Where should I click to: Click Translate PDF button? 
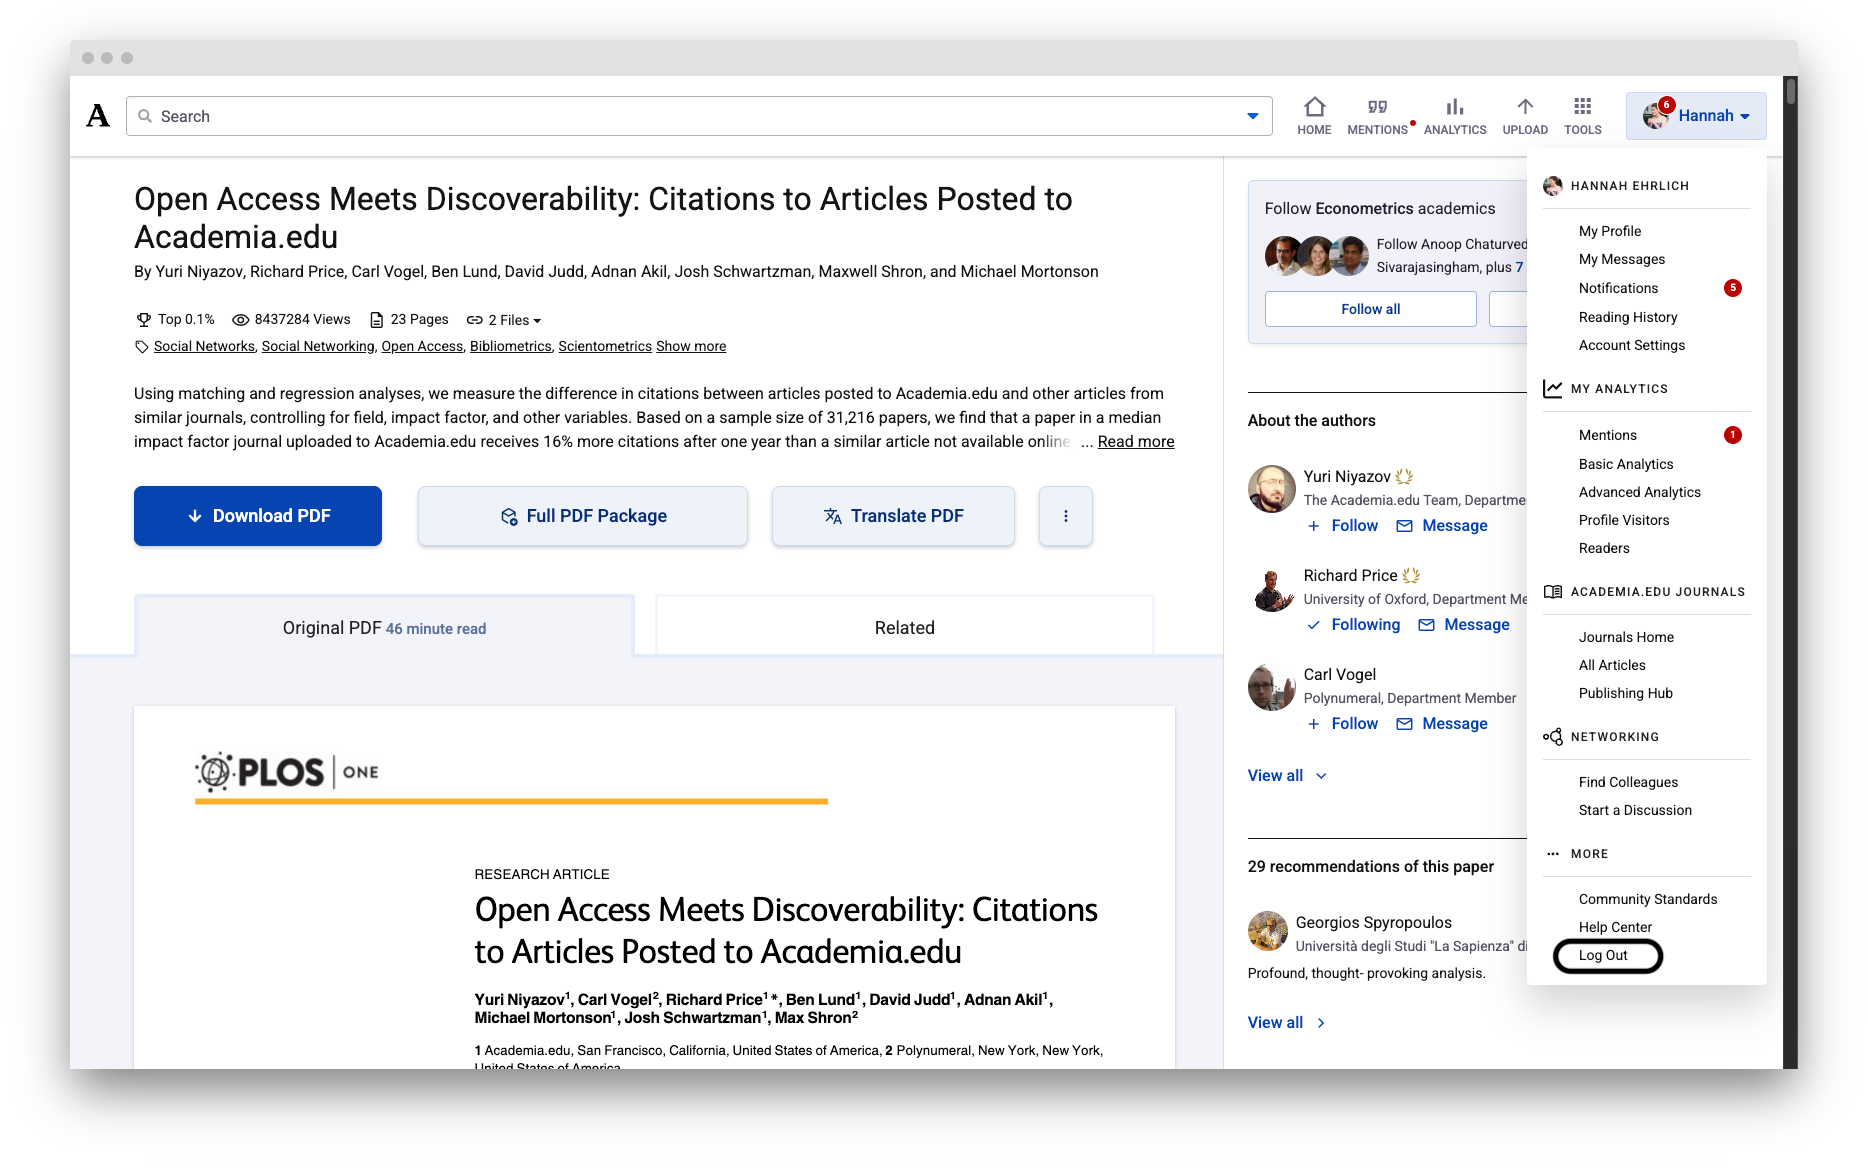893,516
